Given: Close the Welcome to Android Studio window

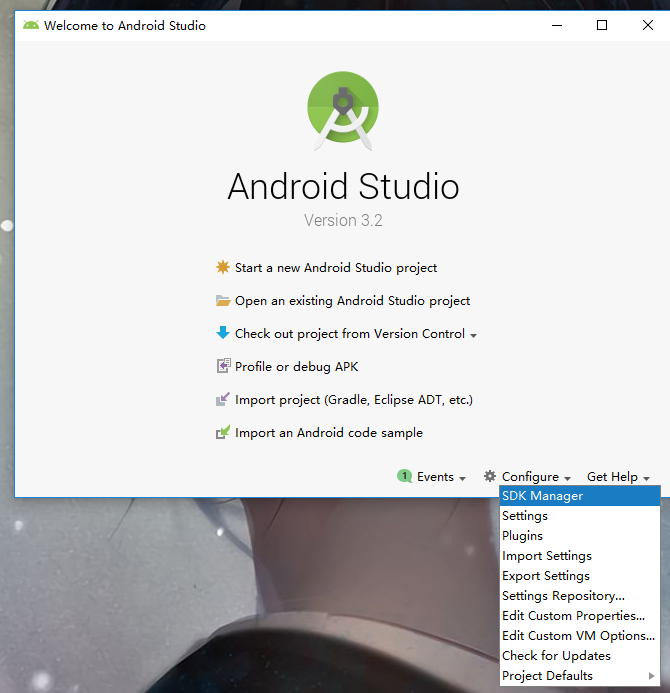Looking at the screenshot, I should 648,25.
